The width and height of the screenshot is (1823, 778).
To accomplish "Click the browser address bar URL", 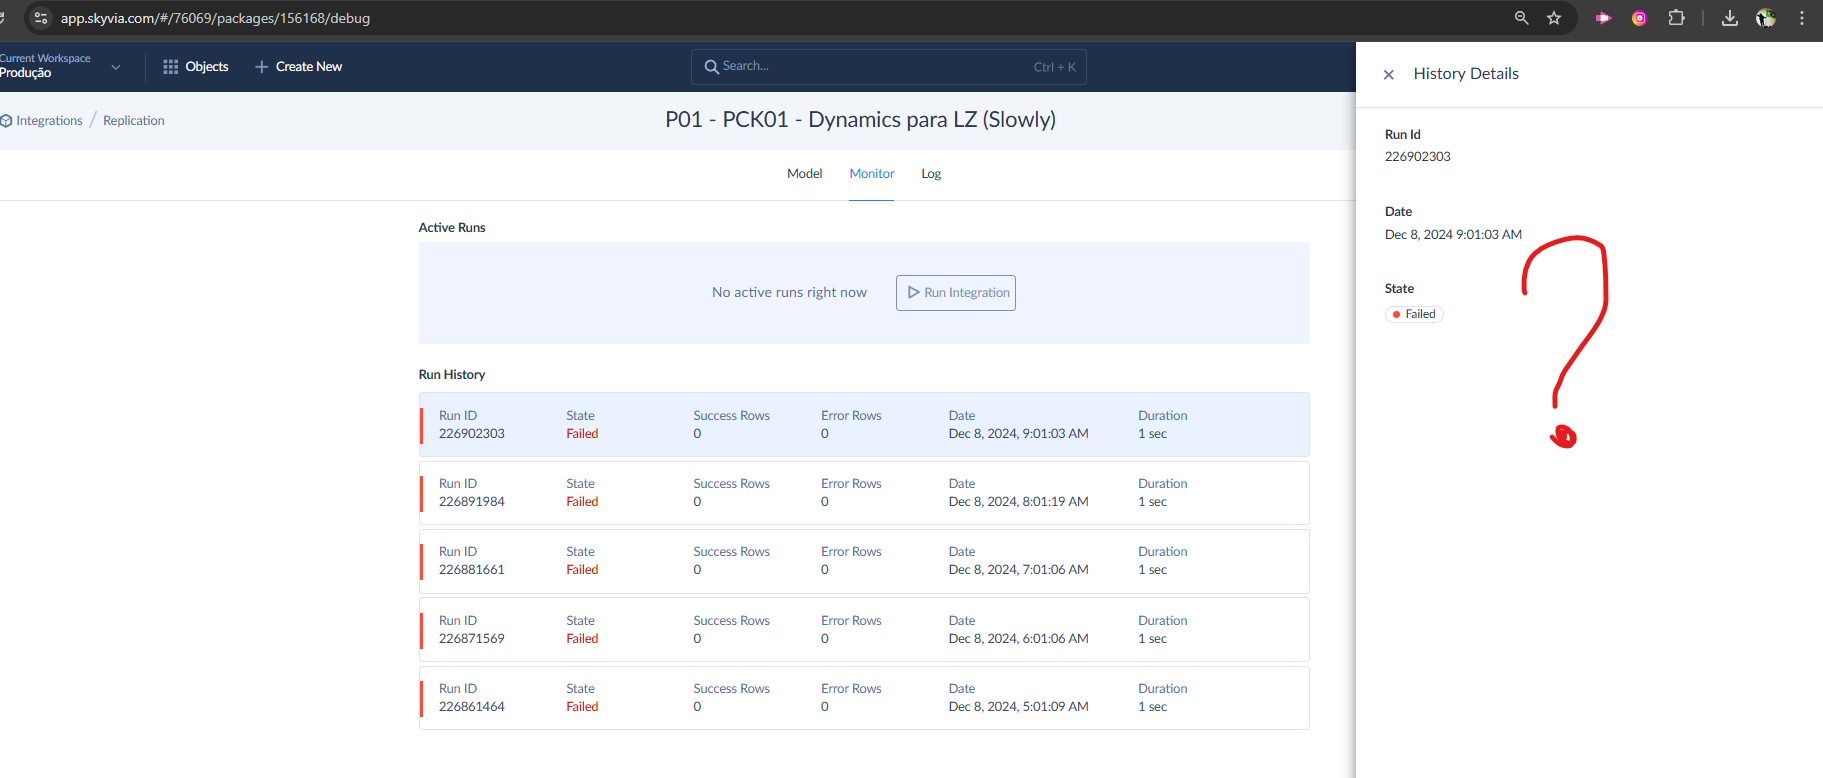I will 215,18.
